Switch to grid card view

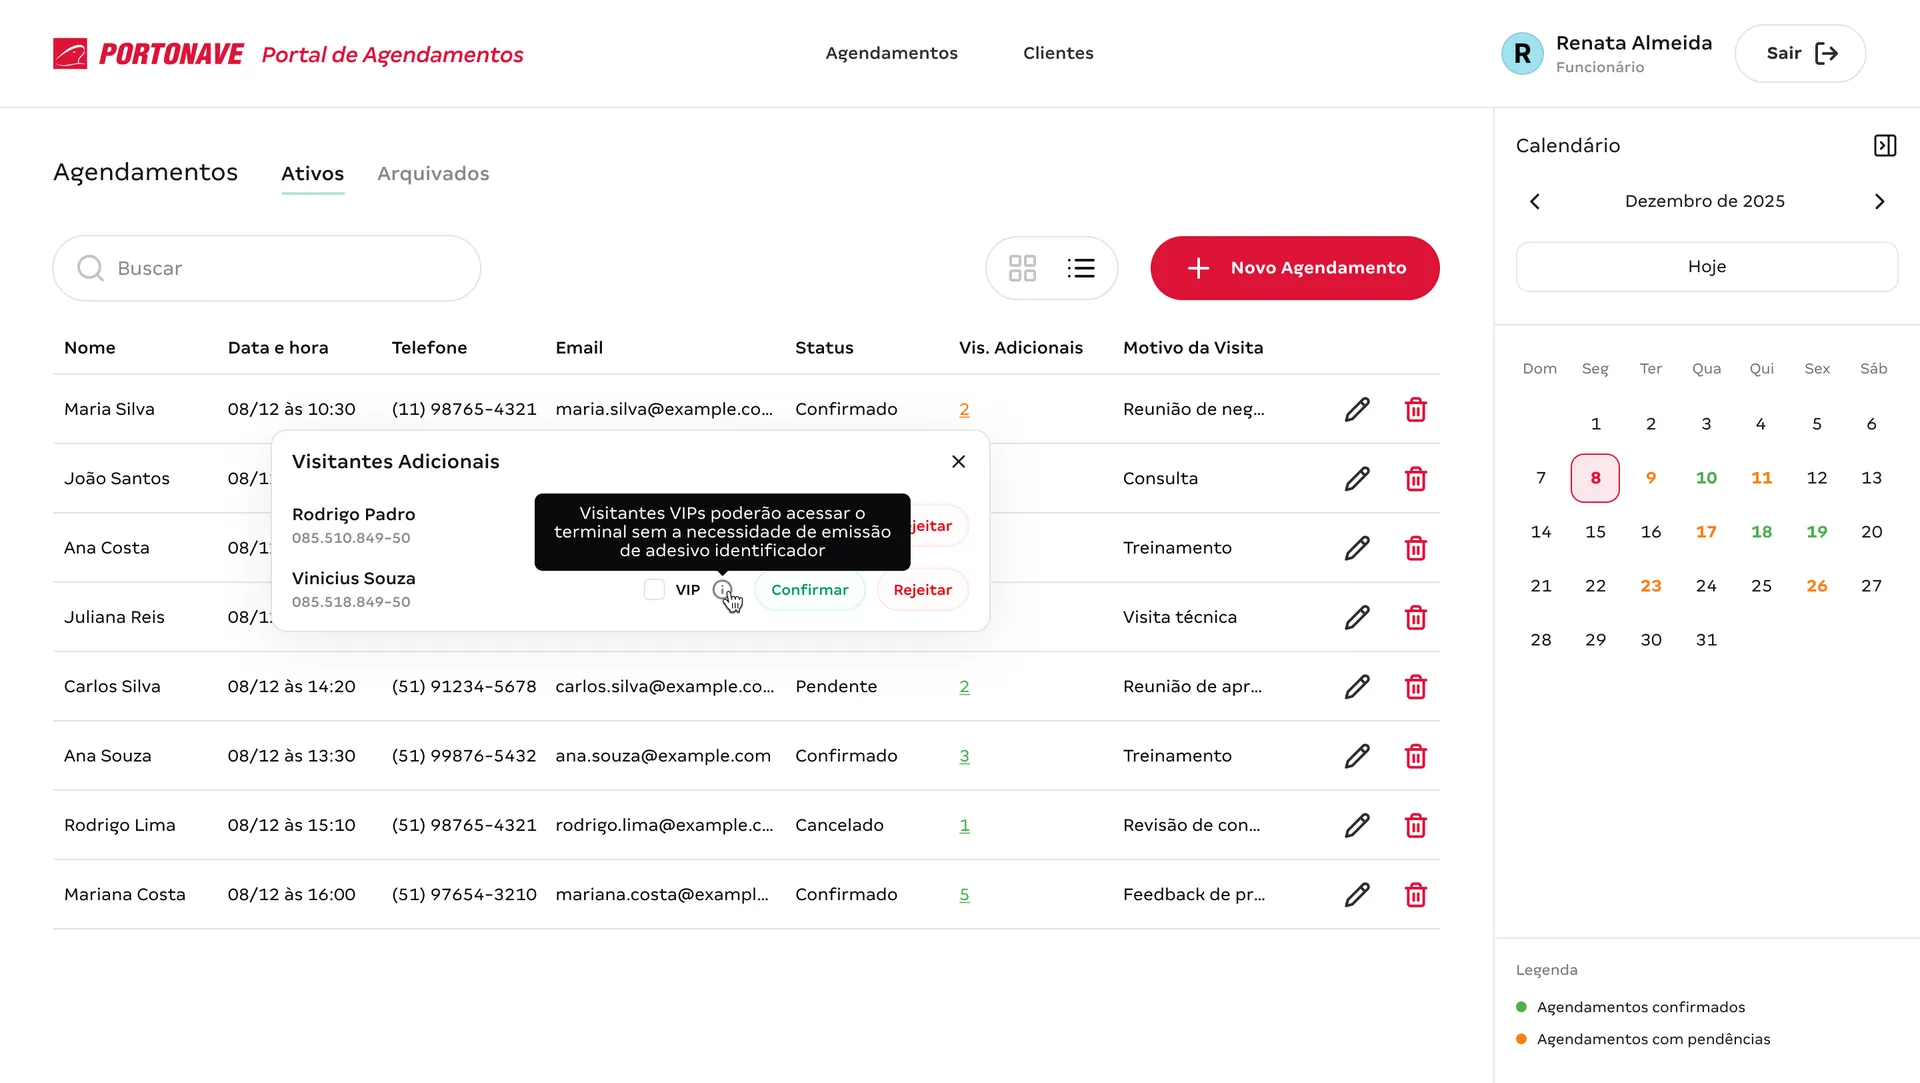[1022, 268]
